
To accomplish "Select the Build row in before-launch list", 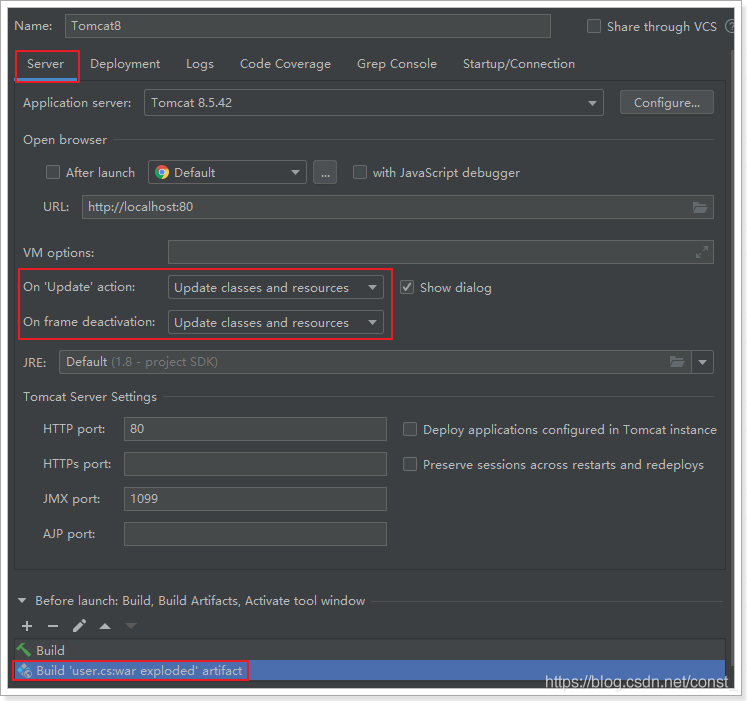I will (x=370, y=650).
